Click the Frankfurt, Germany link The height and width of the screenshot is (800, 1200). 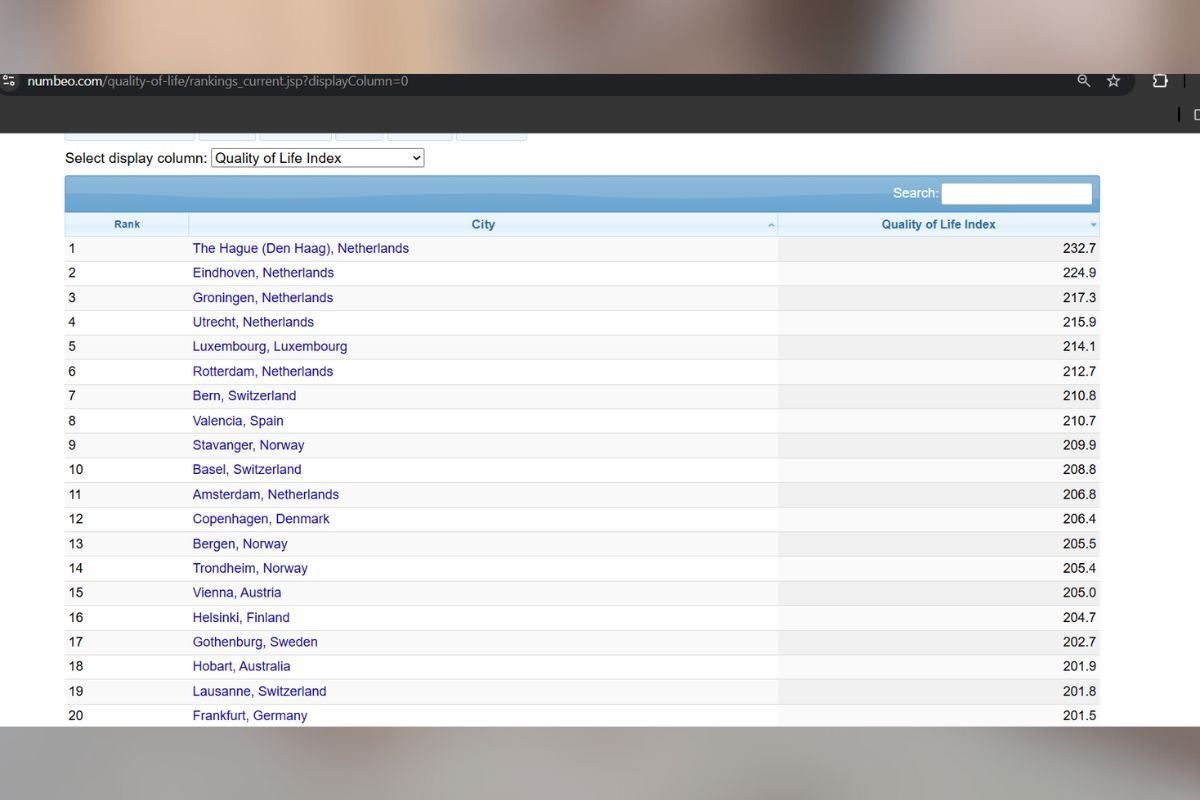[x=250, y=716]
